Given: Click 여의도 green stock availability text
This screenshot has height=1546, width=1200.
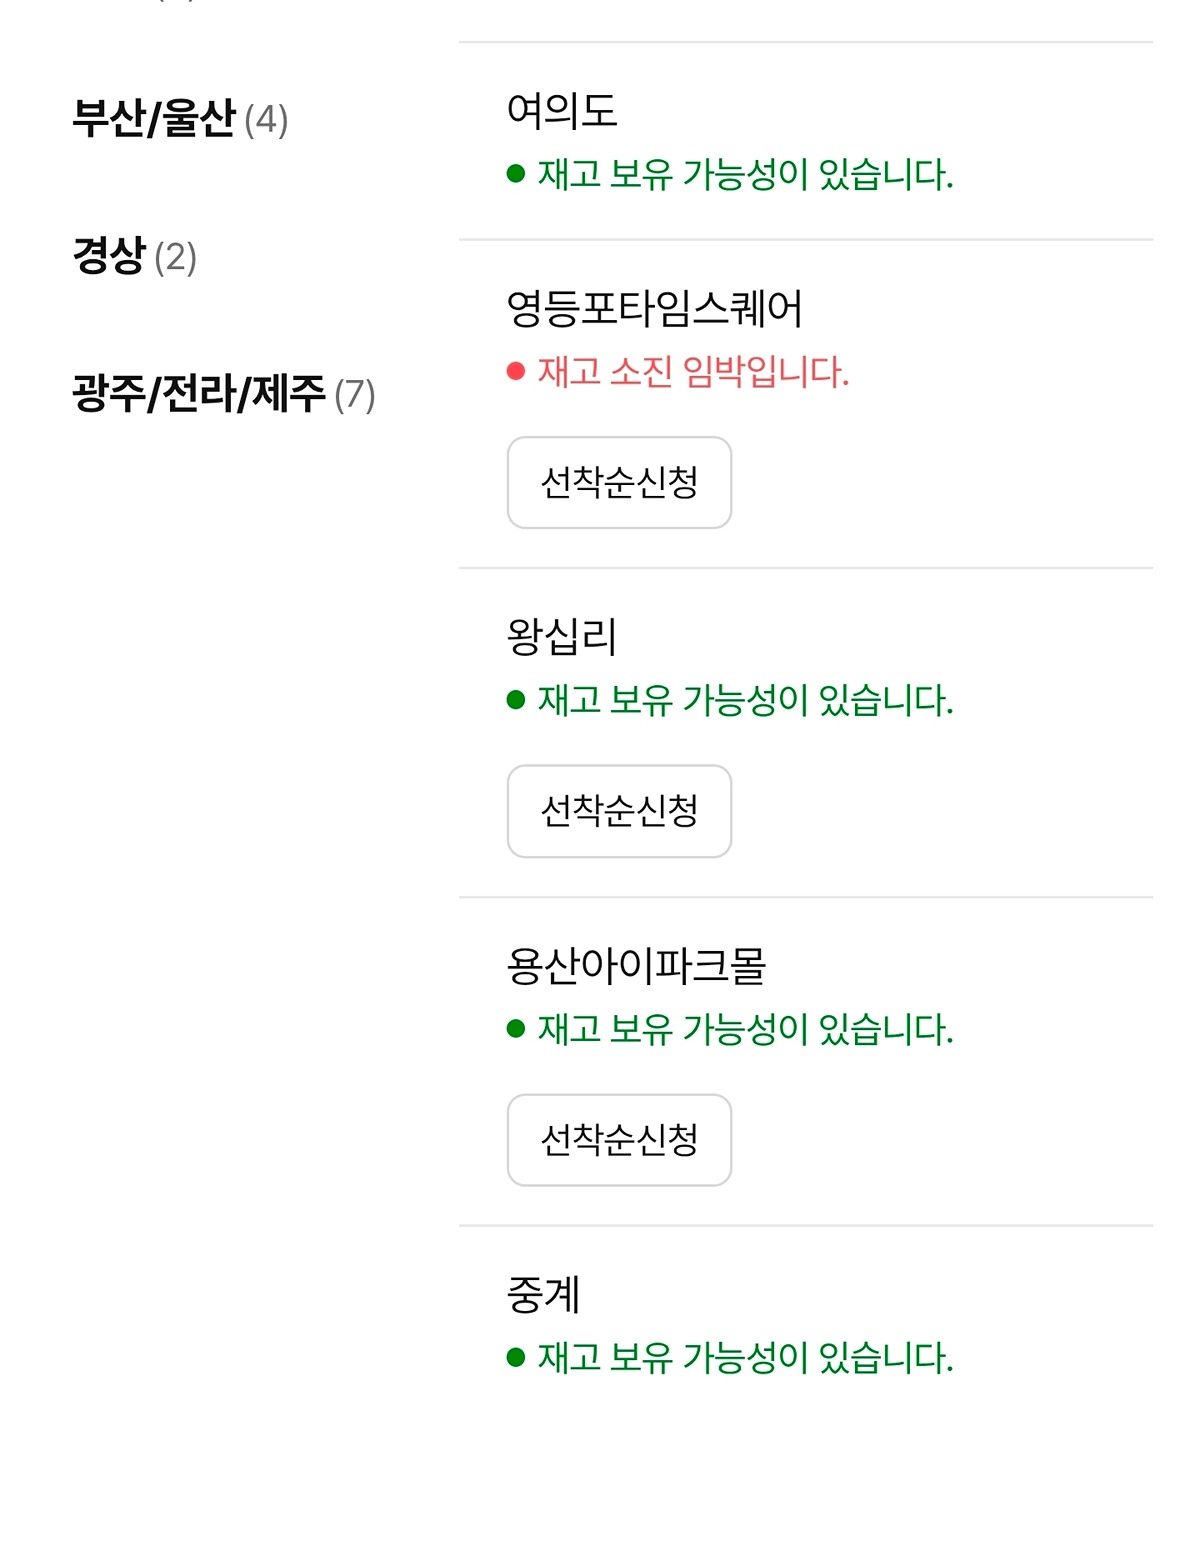Looking at the screenshot, I should pos(745,174).
